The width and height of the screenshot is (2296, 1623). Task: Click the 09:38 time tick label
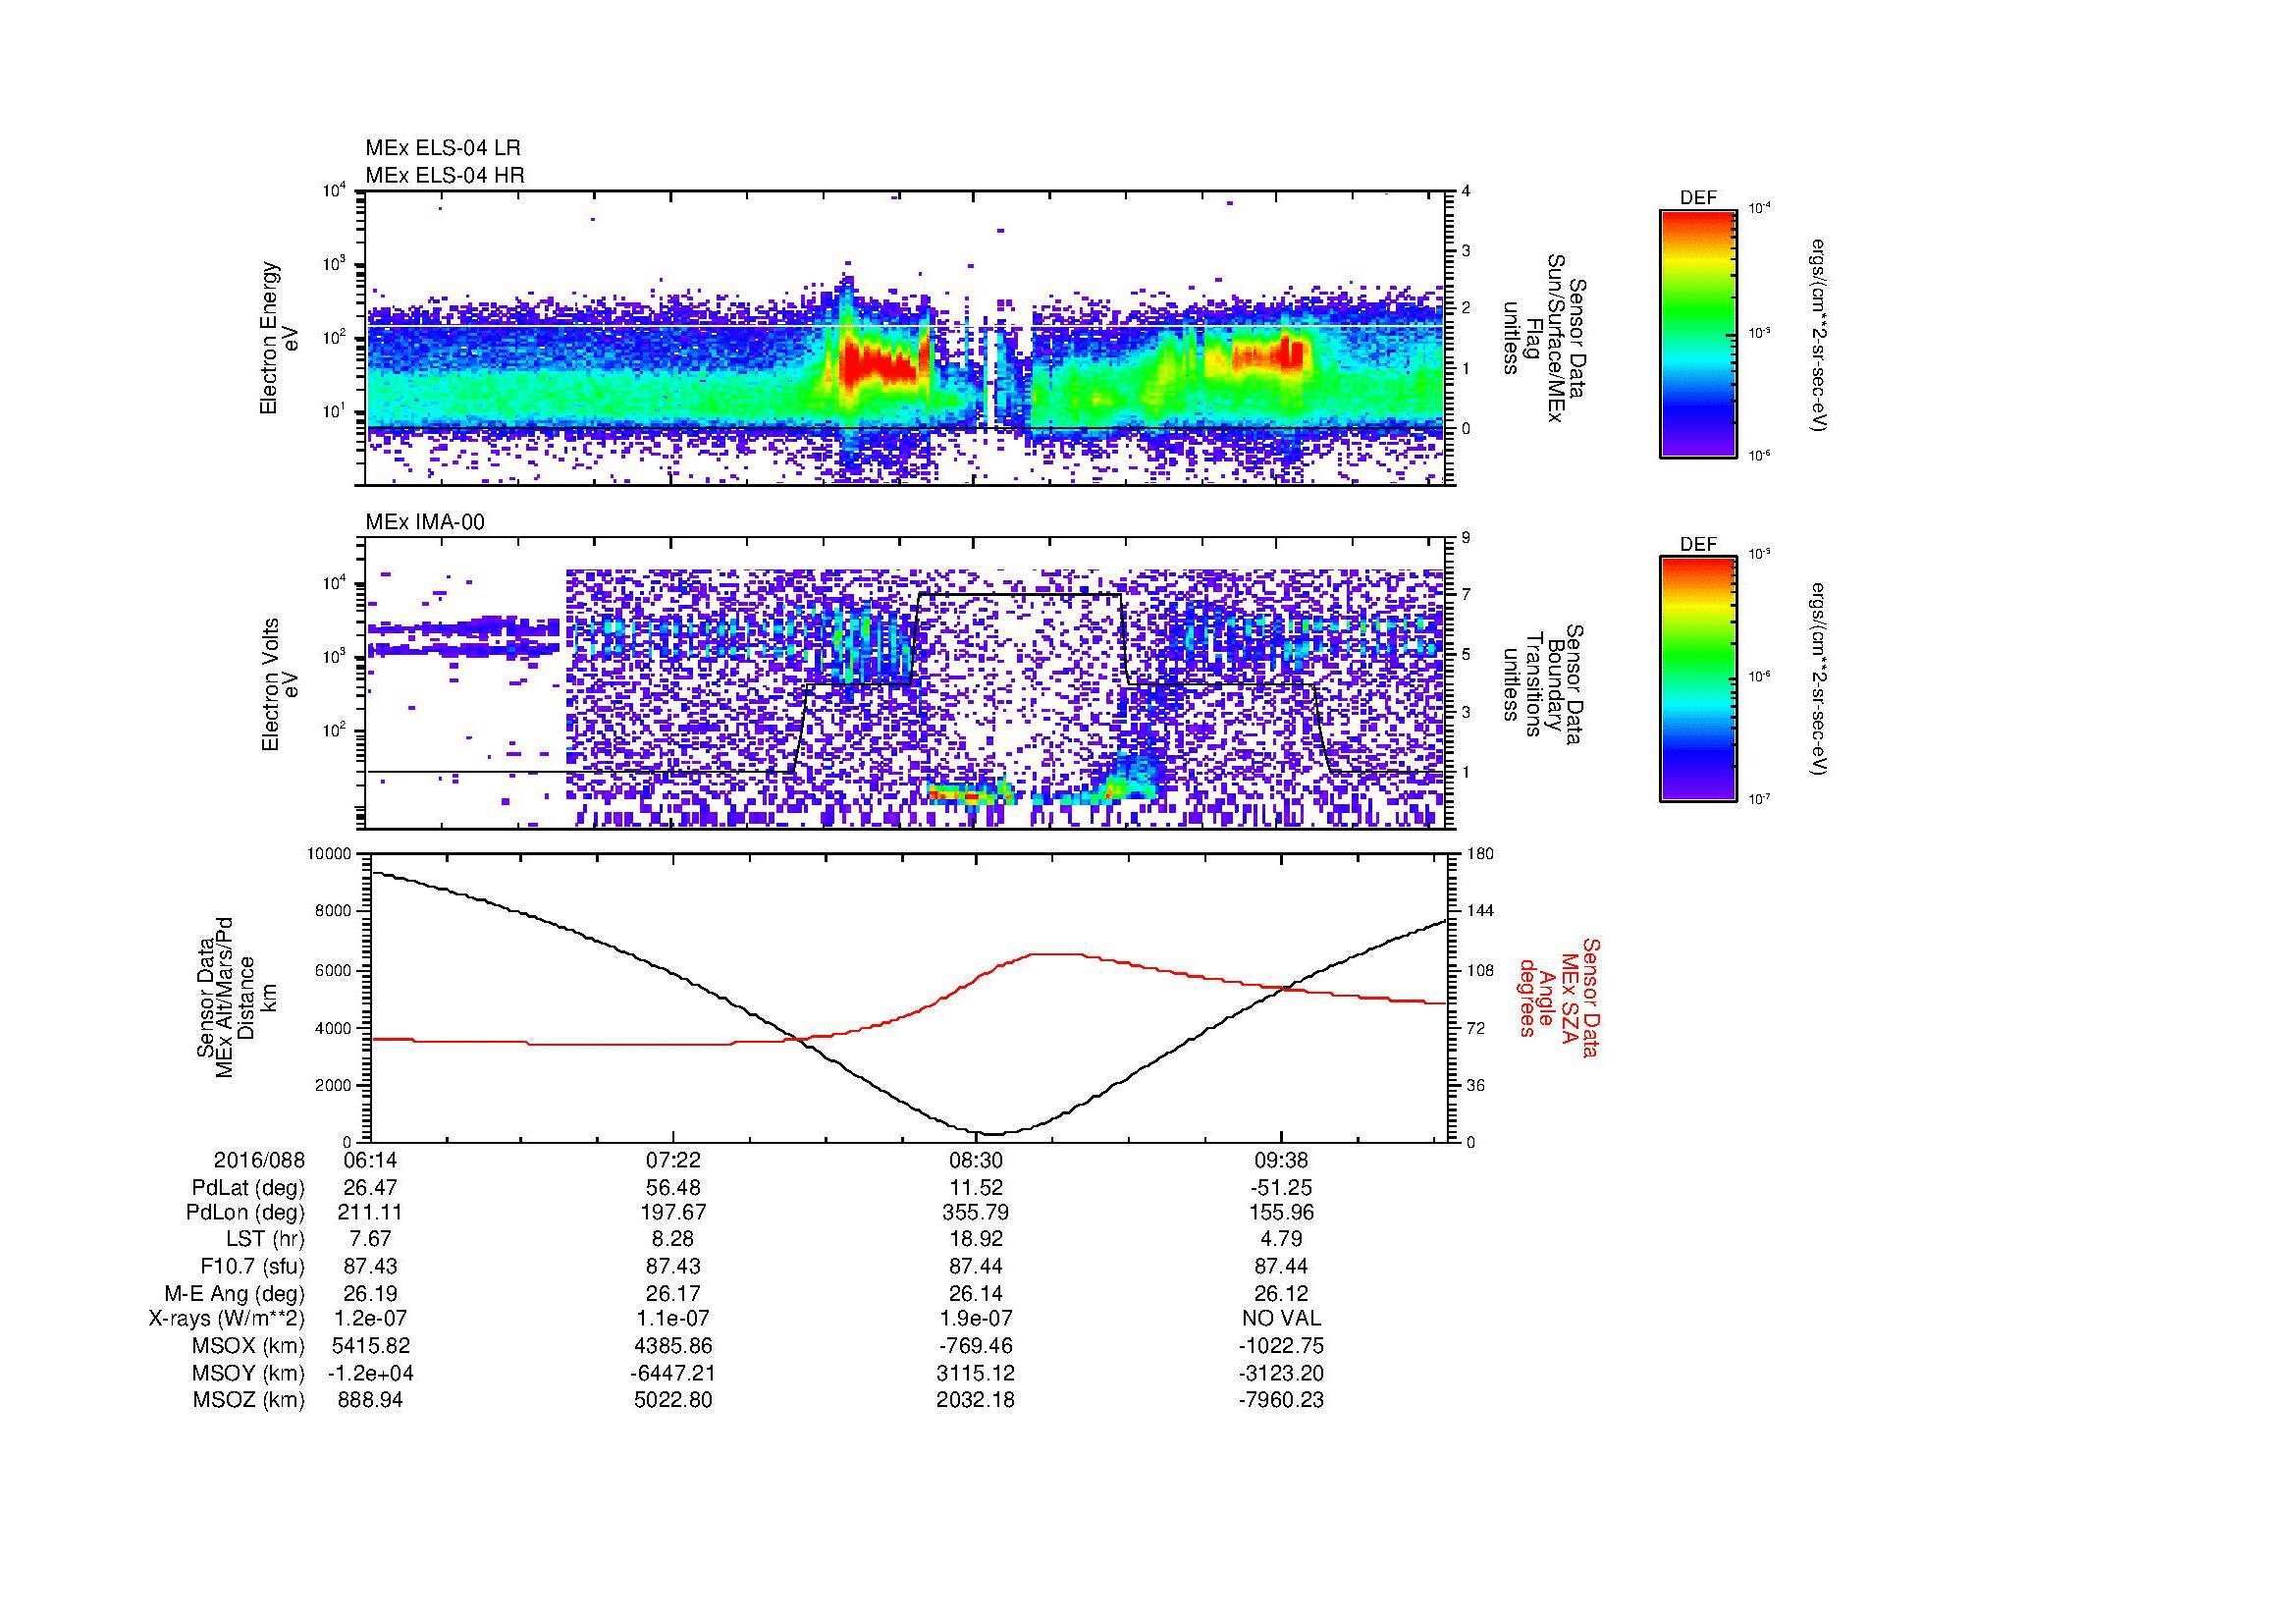point(1281,1160)
